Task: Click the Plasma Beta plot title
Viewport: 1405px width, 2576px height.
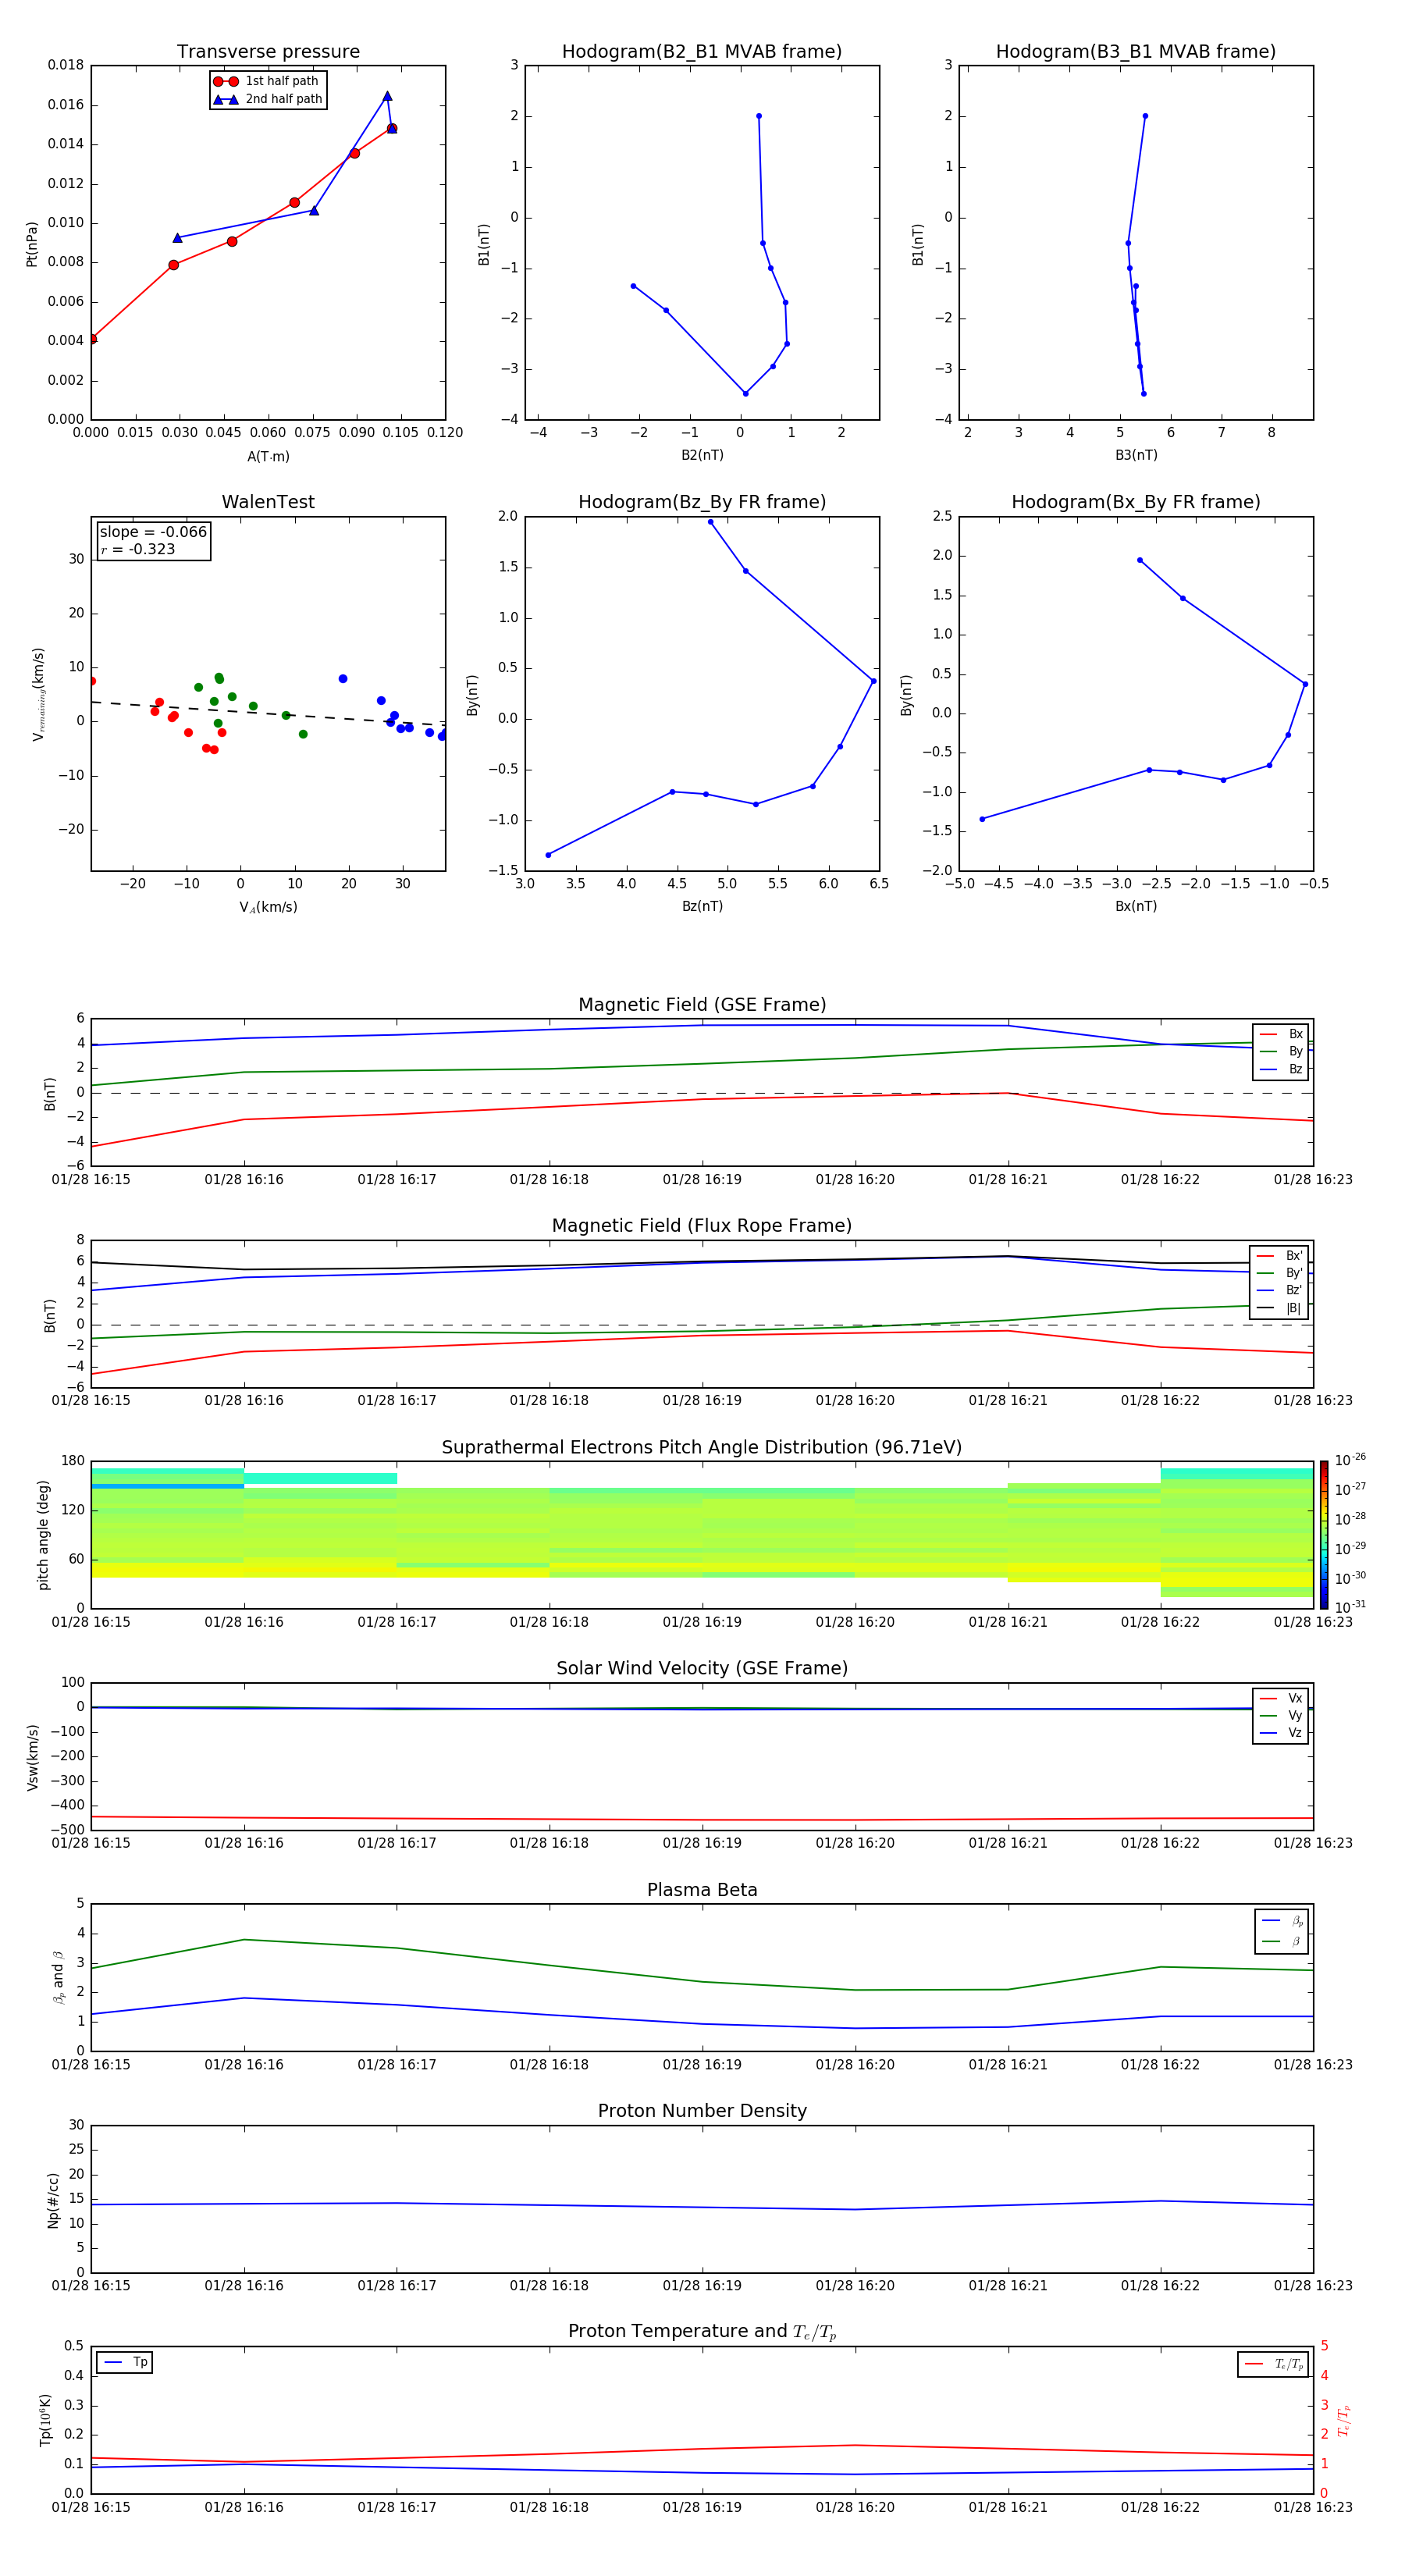Action: point(702,1890)
